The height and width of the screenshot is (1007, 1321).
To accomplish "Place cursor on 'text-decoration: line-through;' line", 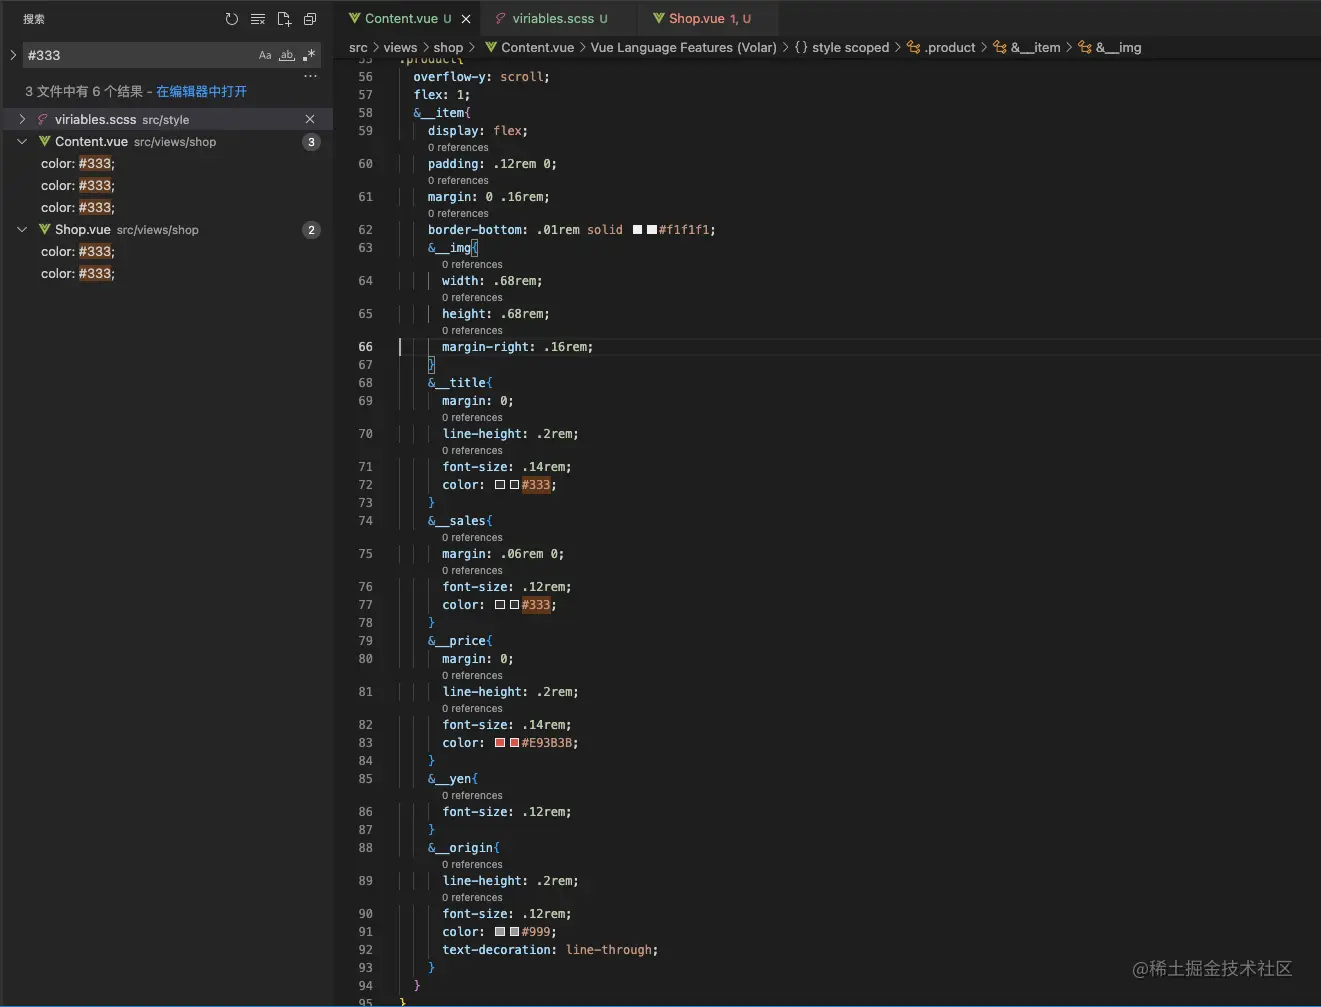I will click(x=550, y=950).
